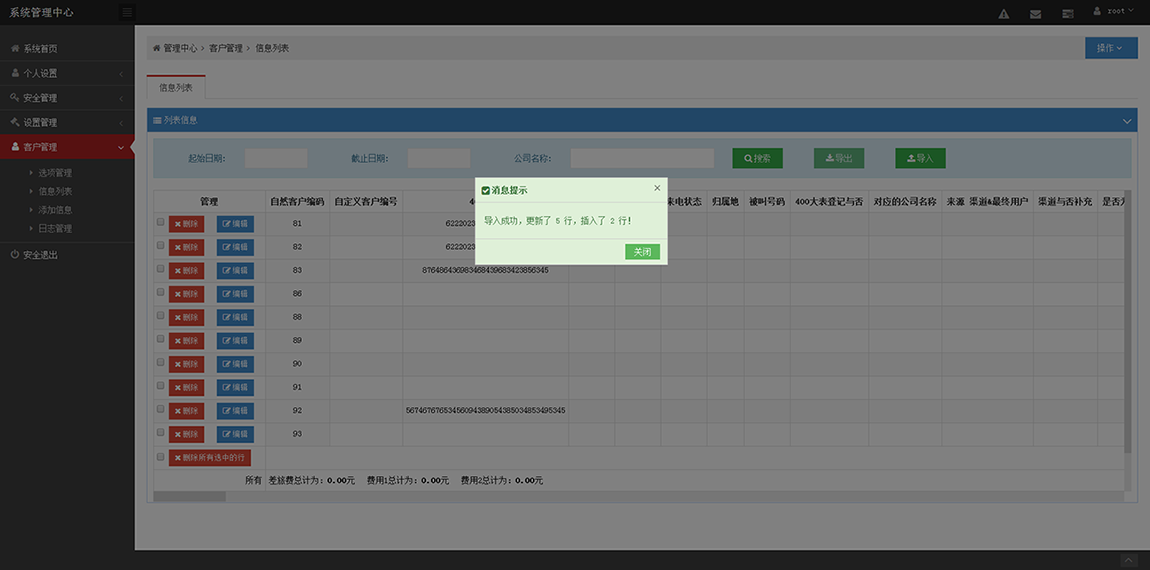Screen dimensions: 1150x570
Task: Open the root user dropdown menu
Action: [1111, 12]
